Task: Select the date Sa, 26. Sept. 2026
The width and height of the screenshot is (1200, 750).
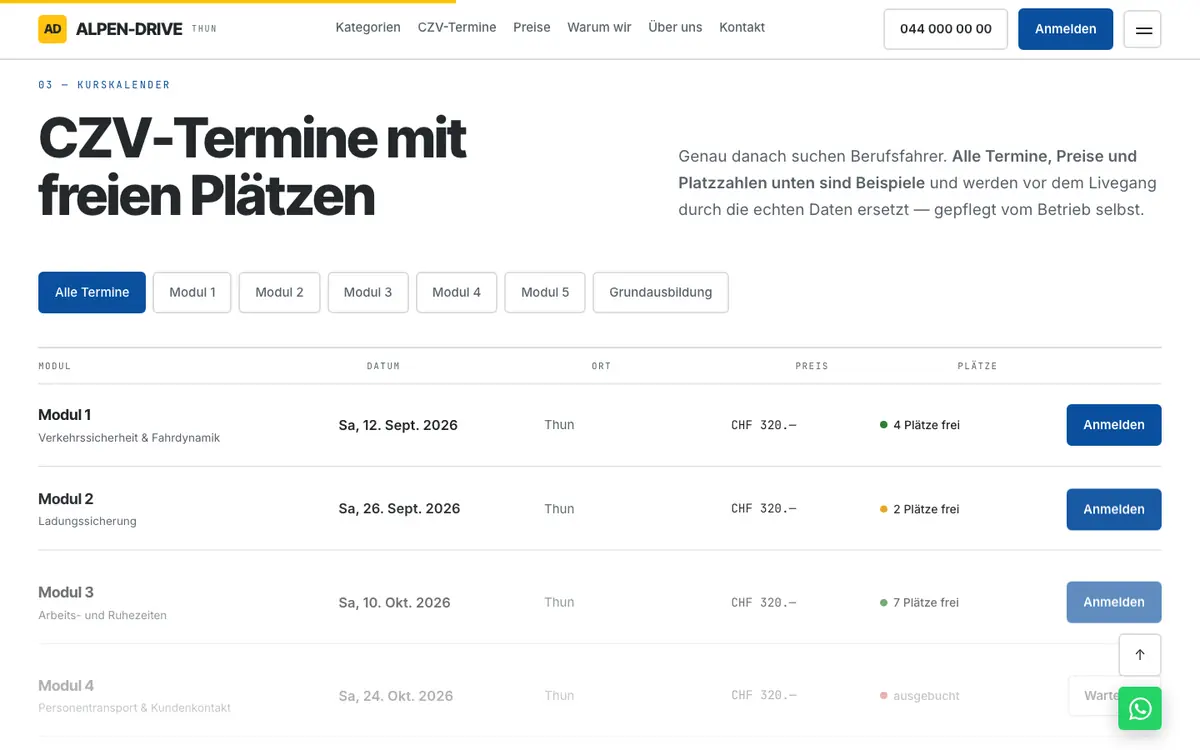Action: (x=400, y=509)
